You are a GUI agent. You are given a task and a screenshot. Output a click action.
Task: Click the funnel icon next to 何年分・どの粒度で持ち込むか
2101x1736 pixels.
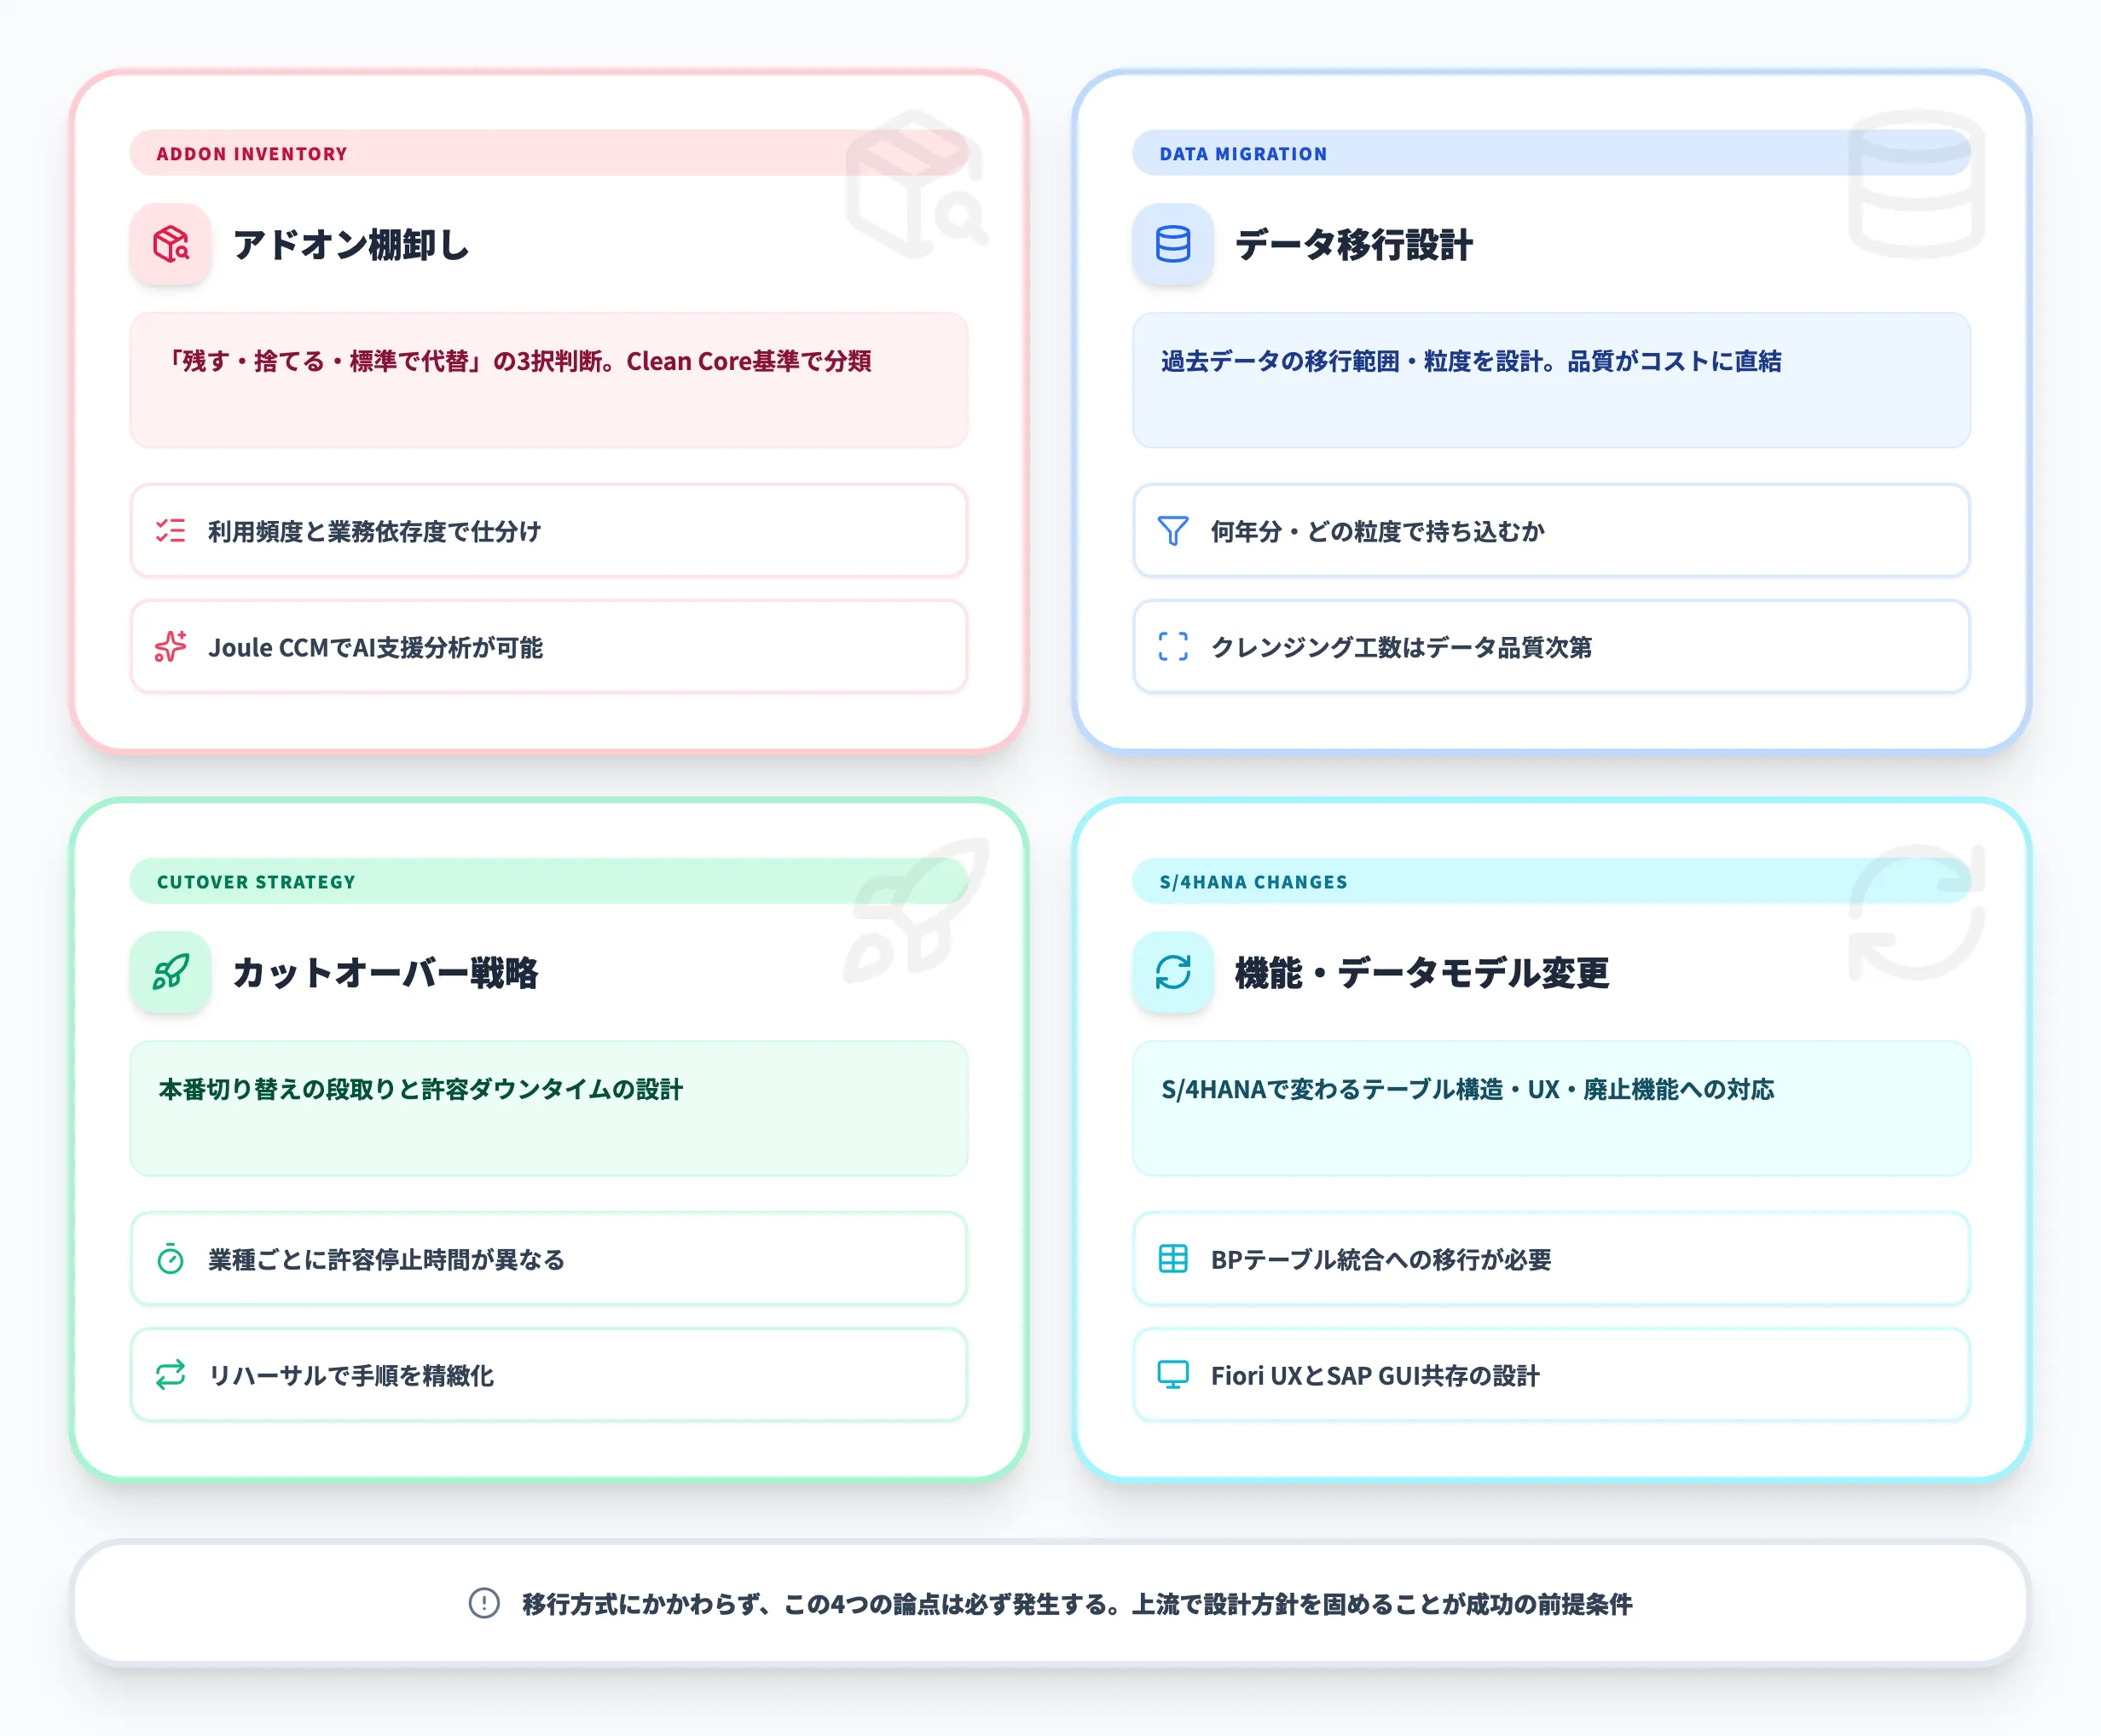(x=1172, y=532)
